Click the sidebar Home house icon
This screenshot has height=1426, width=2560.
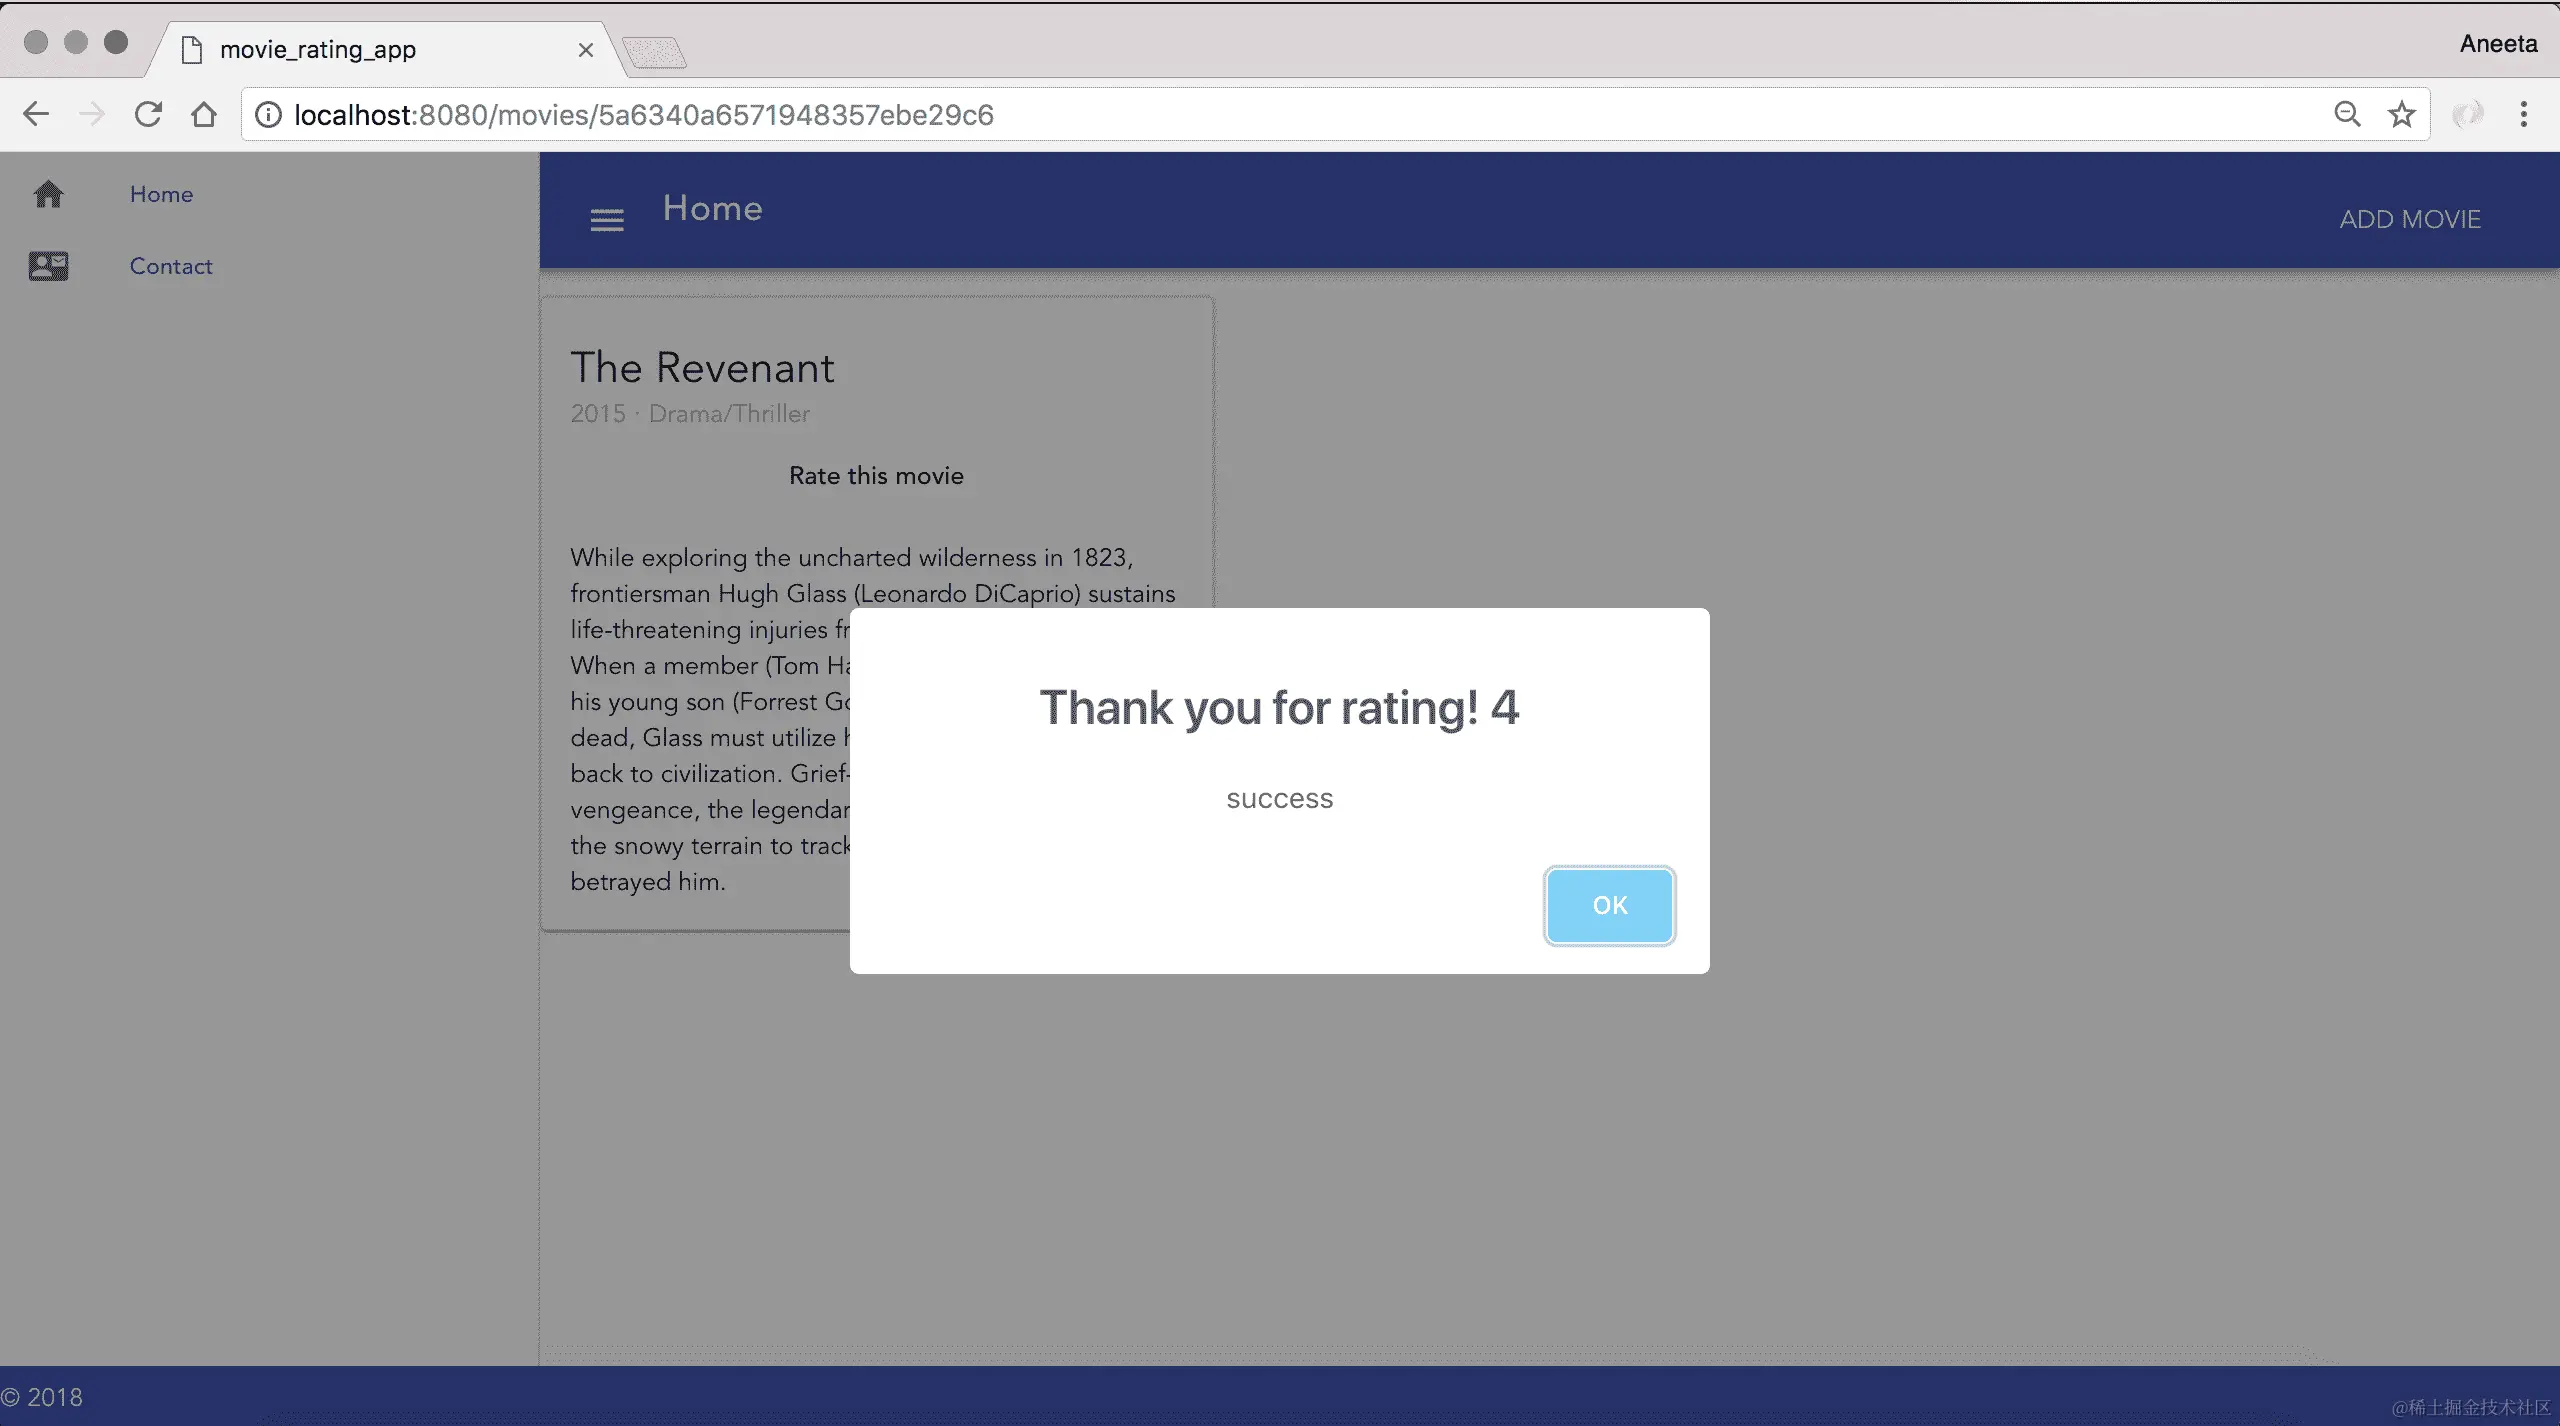pyautogui.click(x=48, y=194)
